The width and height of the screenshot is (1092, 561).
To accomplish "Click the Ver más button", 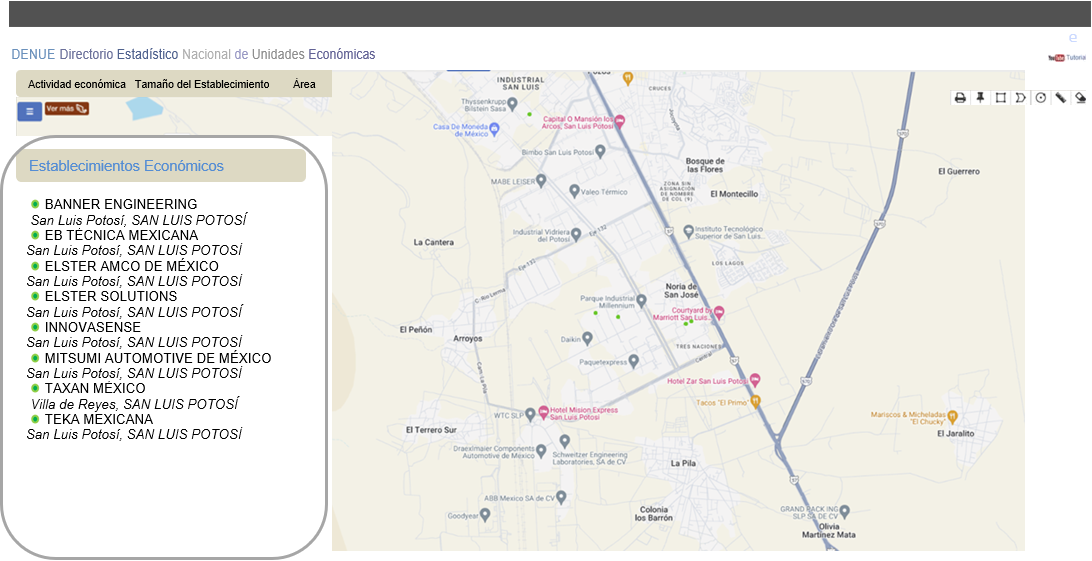I will (67, 109).
